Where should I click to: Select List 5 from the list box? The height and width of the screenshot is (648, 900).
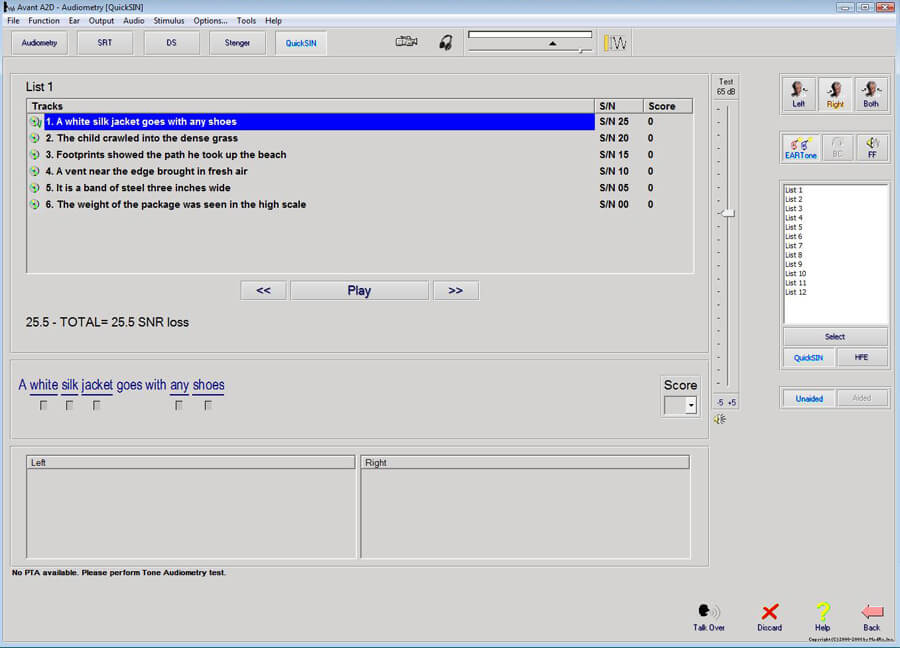click(795, 226)
